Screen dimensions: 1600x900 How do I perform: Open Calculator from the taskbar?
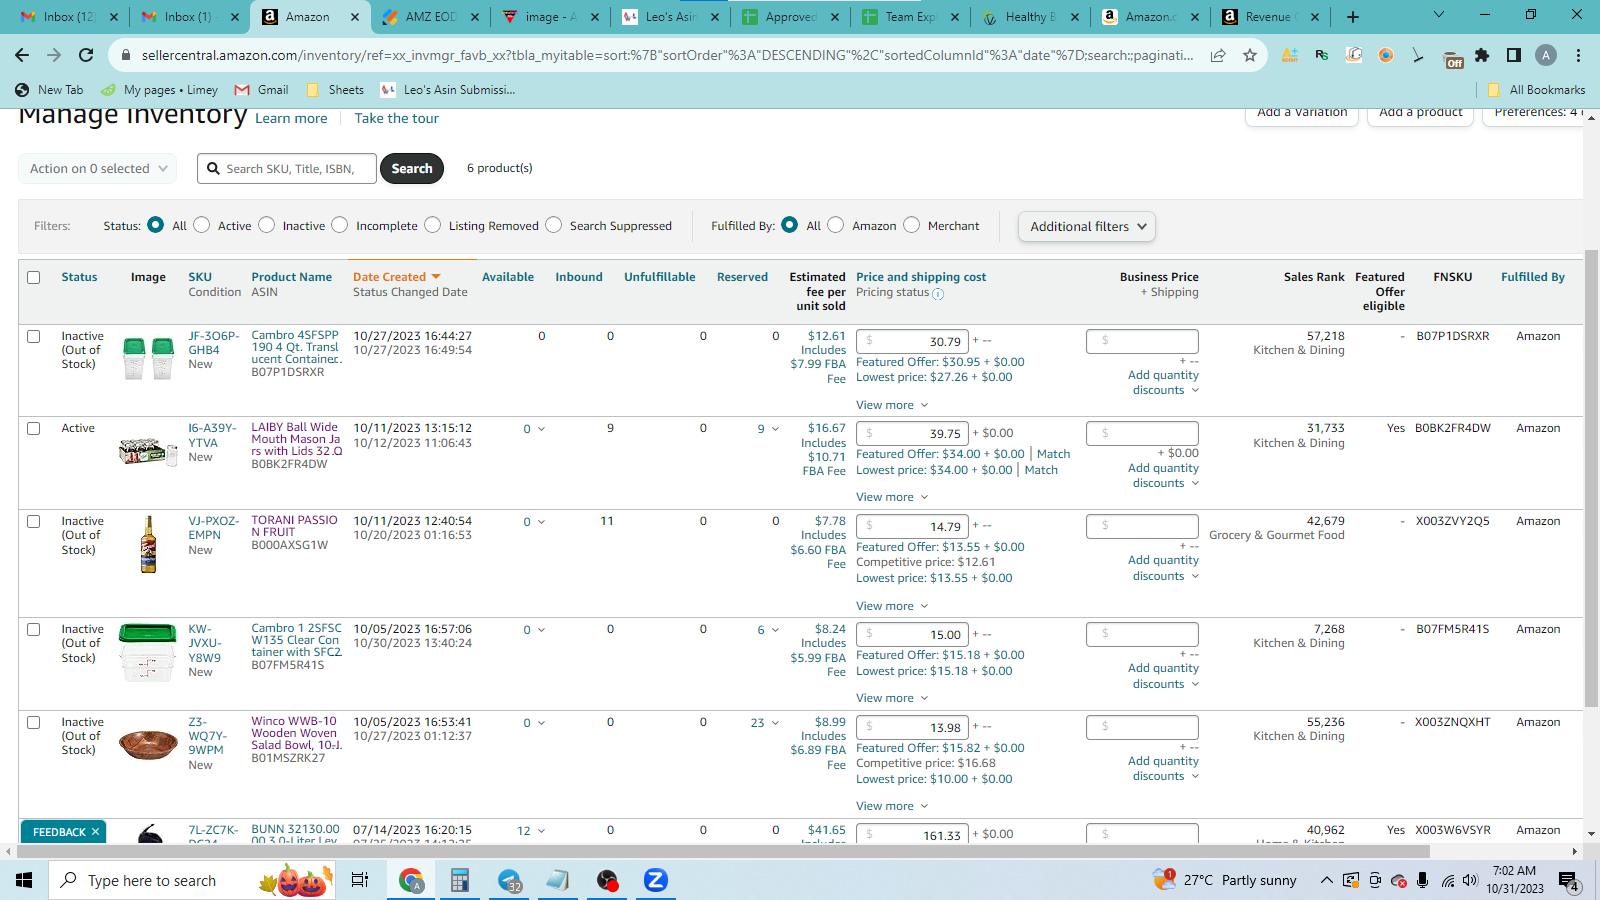(460, 880)
